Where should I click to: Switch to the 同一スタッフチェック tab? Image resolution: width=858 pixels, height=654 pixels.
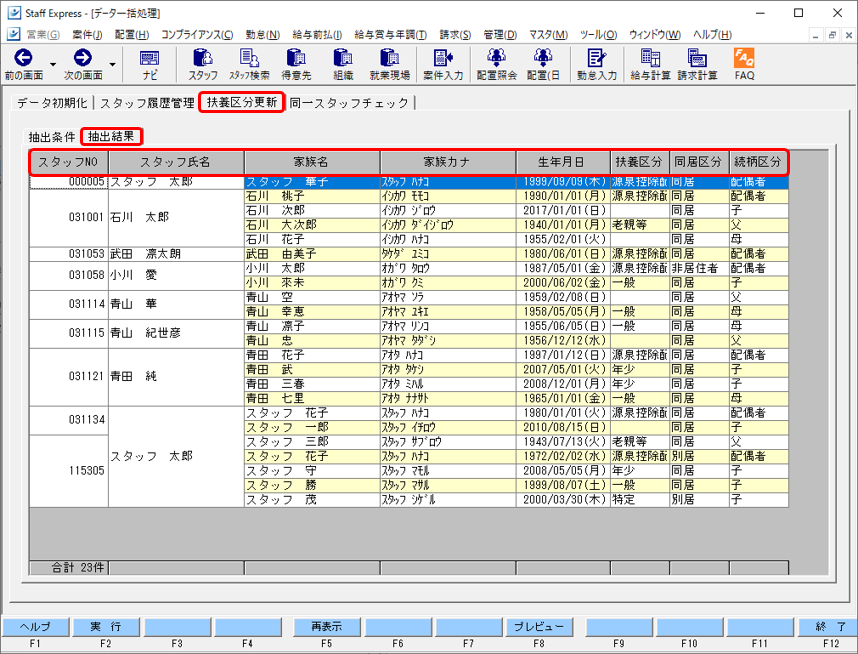[349, 103]
